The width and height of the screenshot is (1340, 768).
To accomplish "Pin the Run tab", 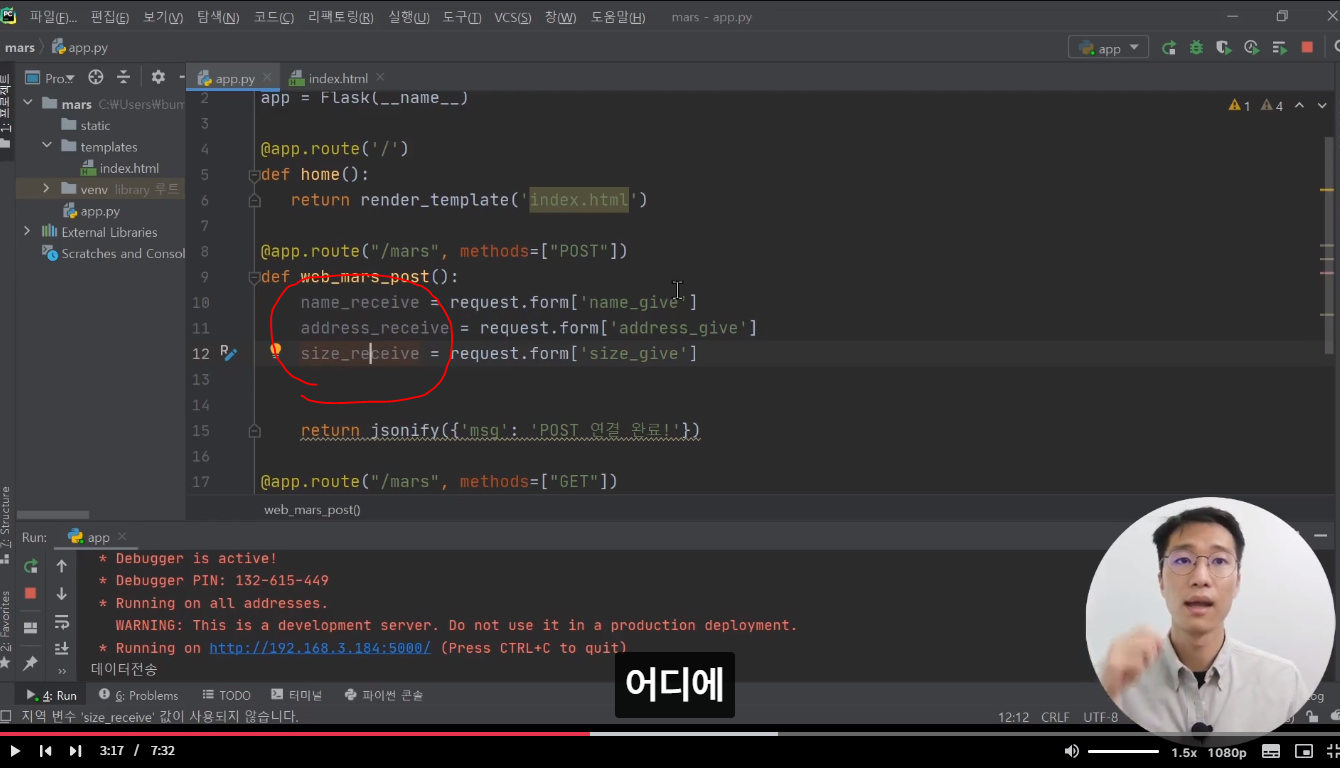I will point(31,662).
